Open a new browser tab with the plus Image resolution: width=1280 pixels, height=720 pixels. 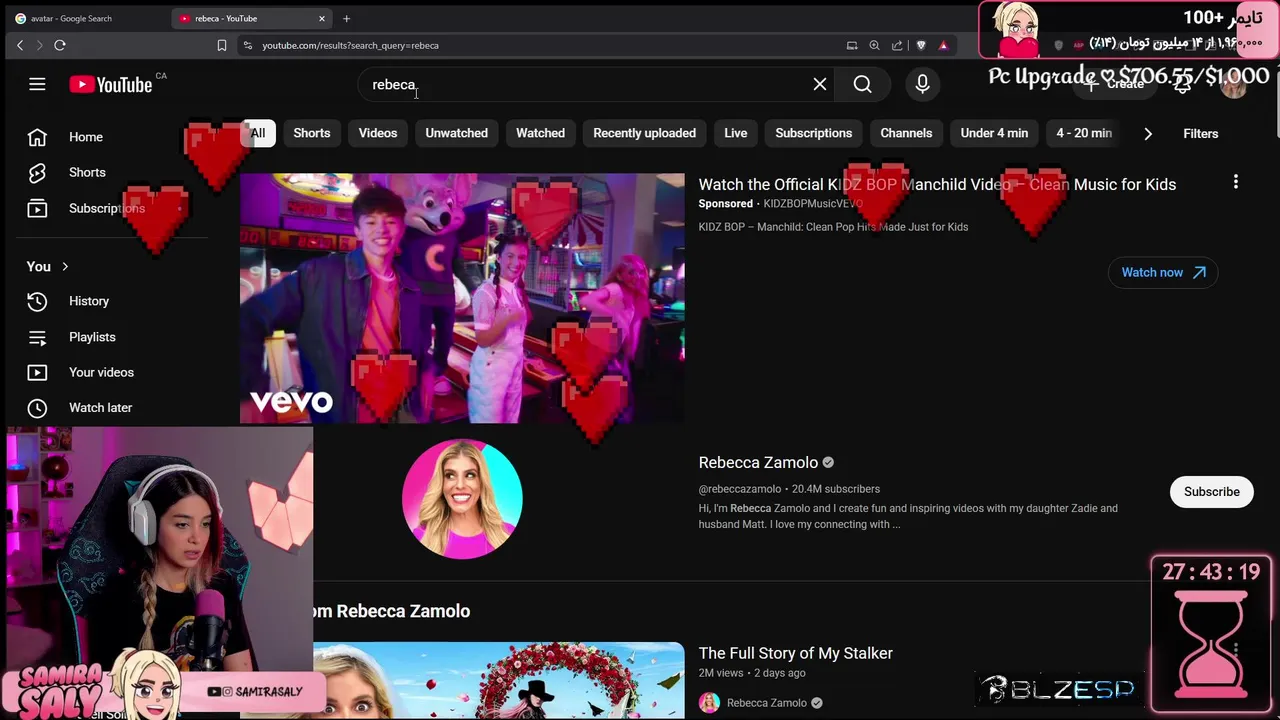pyautogui.click(x=346, y=18)
